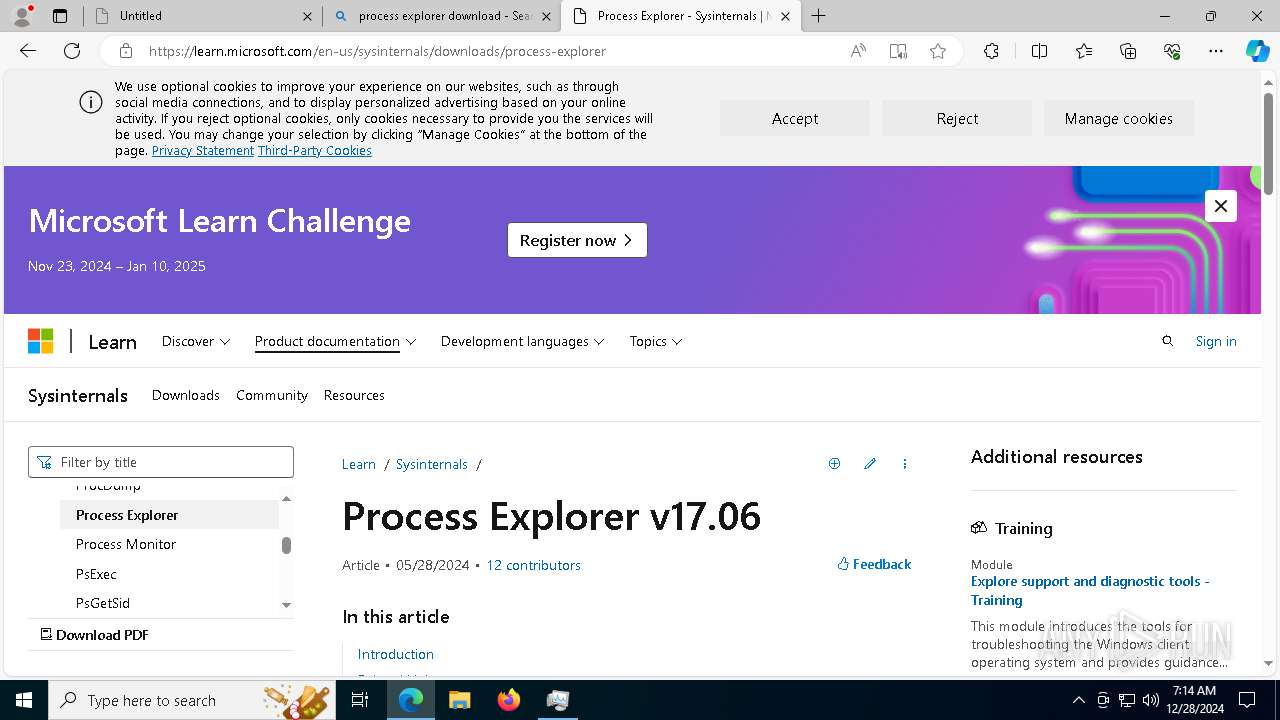The image size is (1280, 720).
Task: Open the Community menu item
Action: pos(272,395)
